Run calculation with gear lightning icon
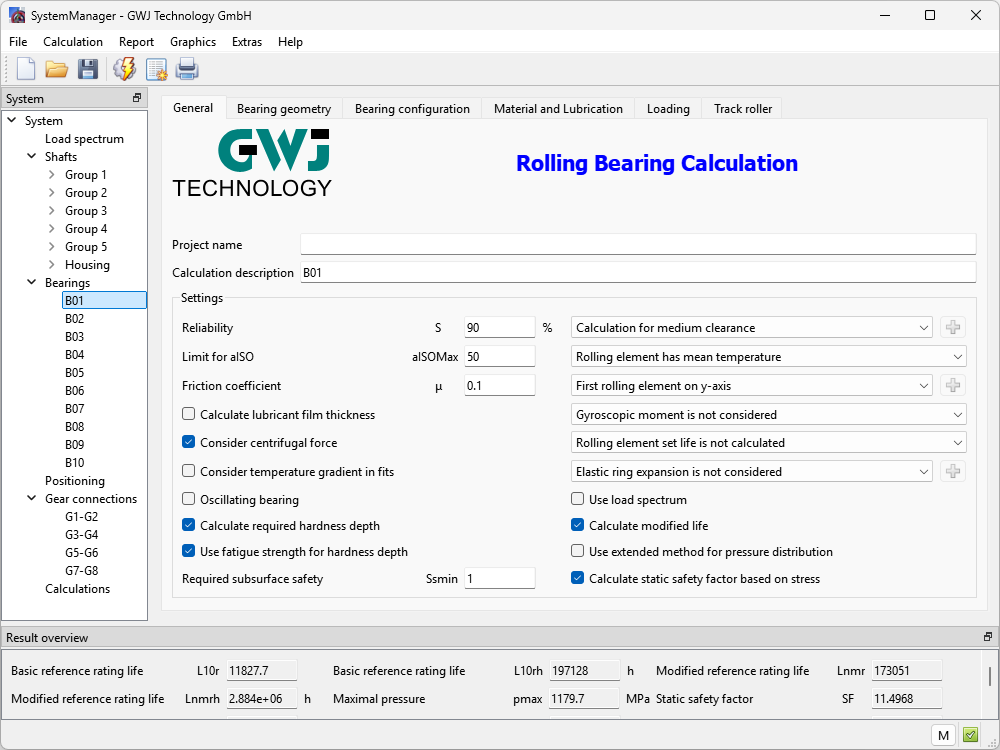Image resolution: width=1000 pixels, height=750 pixels. point(124,69)
